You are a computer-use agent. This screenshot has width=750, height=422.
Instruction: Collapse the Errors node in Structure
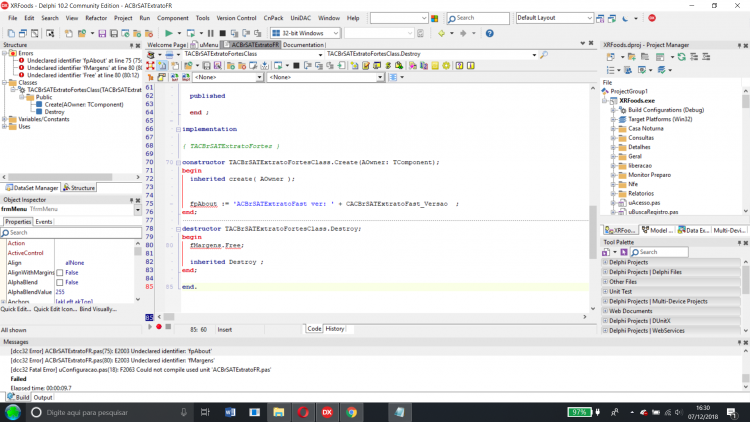[4, 53]
